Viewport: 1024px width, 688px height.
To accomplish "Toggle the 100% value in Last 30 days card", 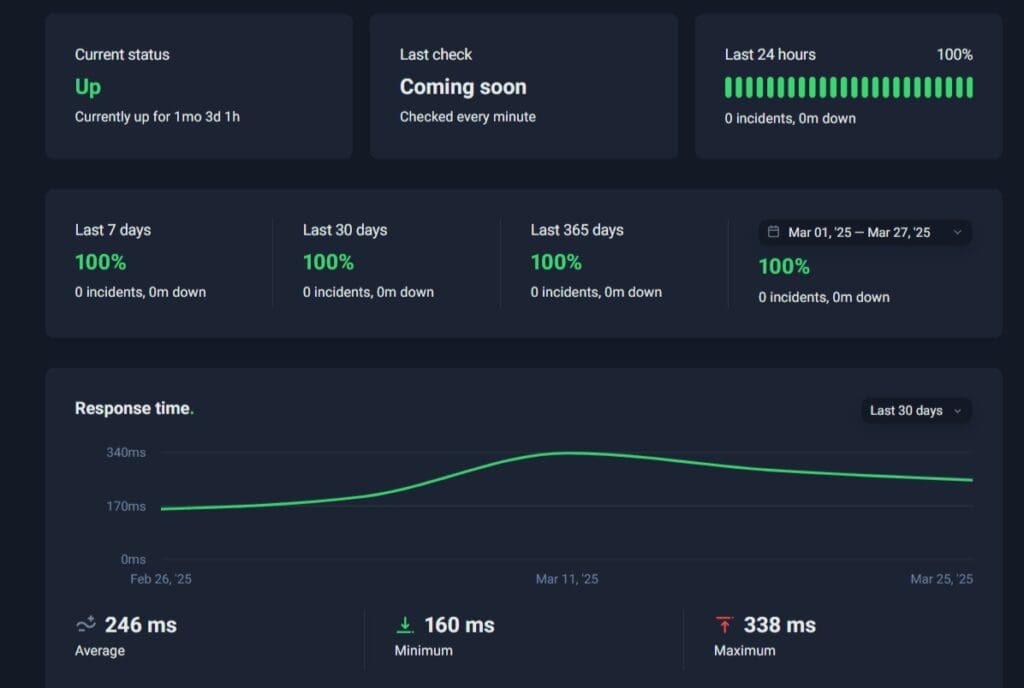I will pos(328,262).
